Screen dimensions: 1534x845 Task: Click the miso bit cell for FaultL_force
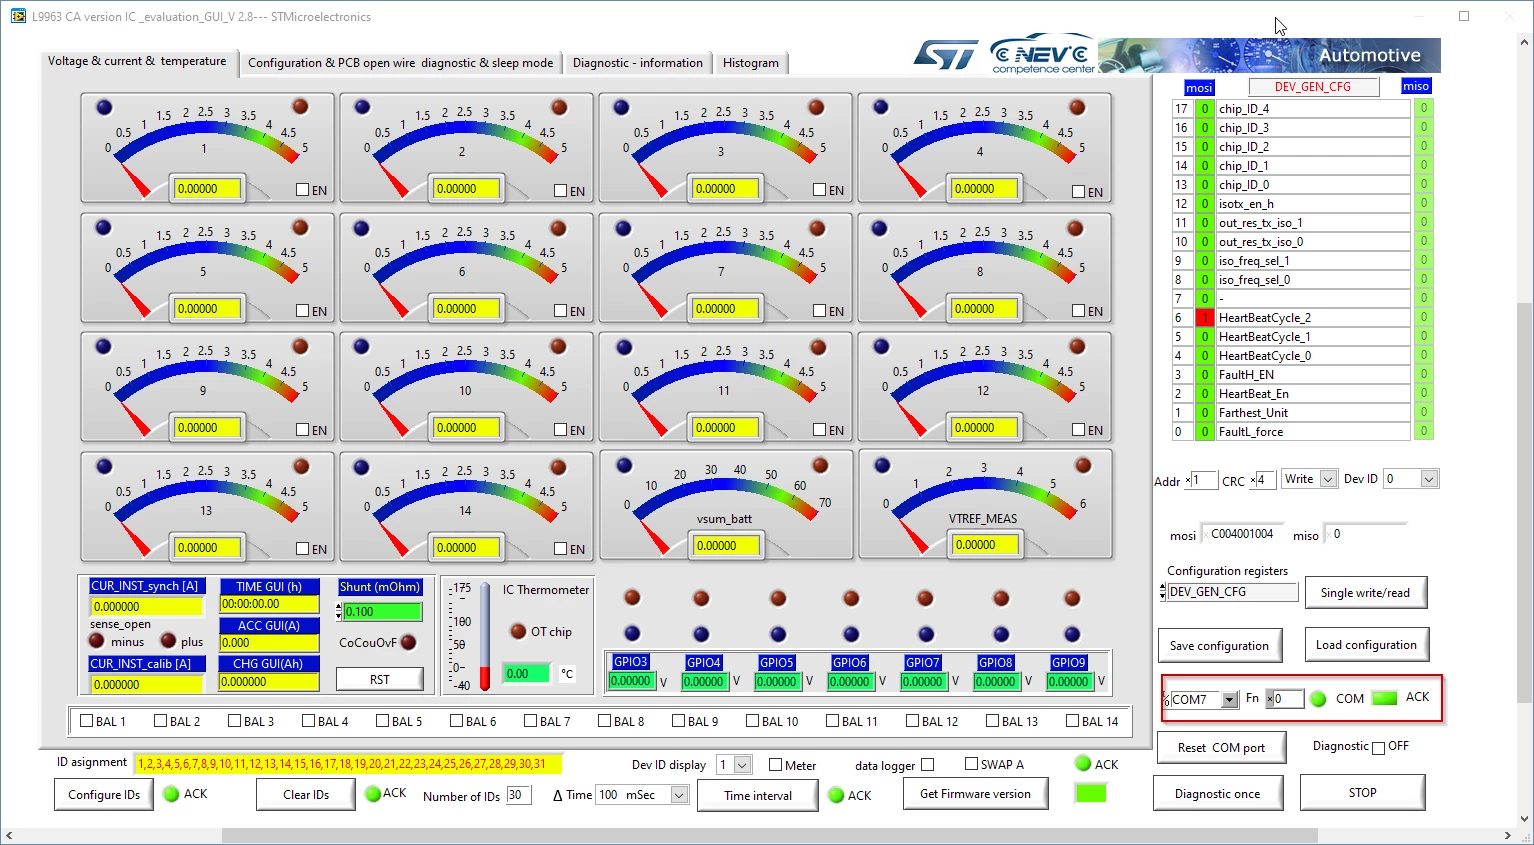tap(1424, 432)
